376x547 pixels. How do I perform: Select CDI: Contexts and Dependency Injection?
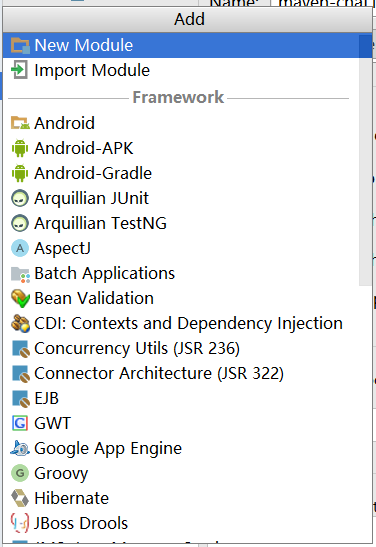click(x=181, y=323)
